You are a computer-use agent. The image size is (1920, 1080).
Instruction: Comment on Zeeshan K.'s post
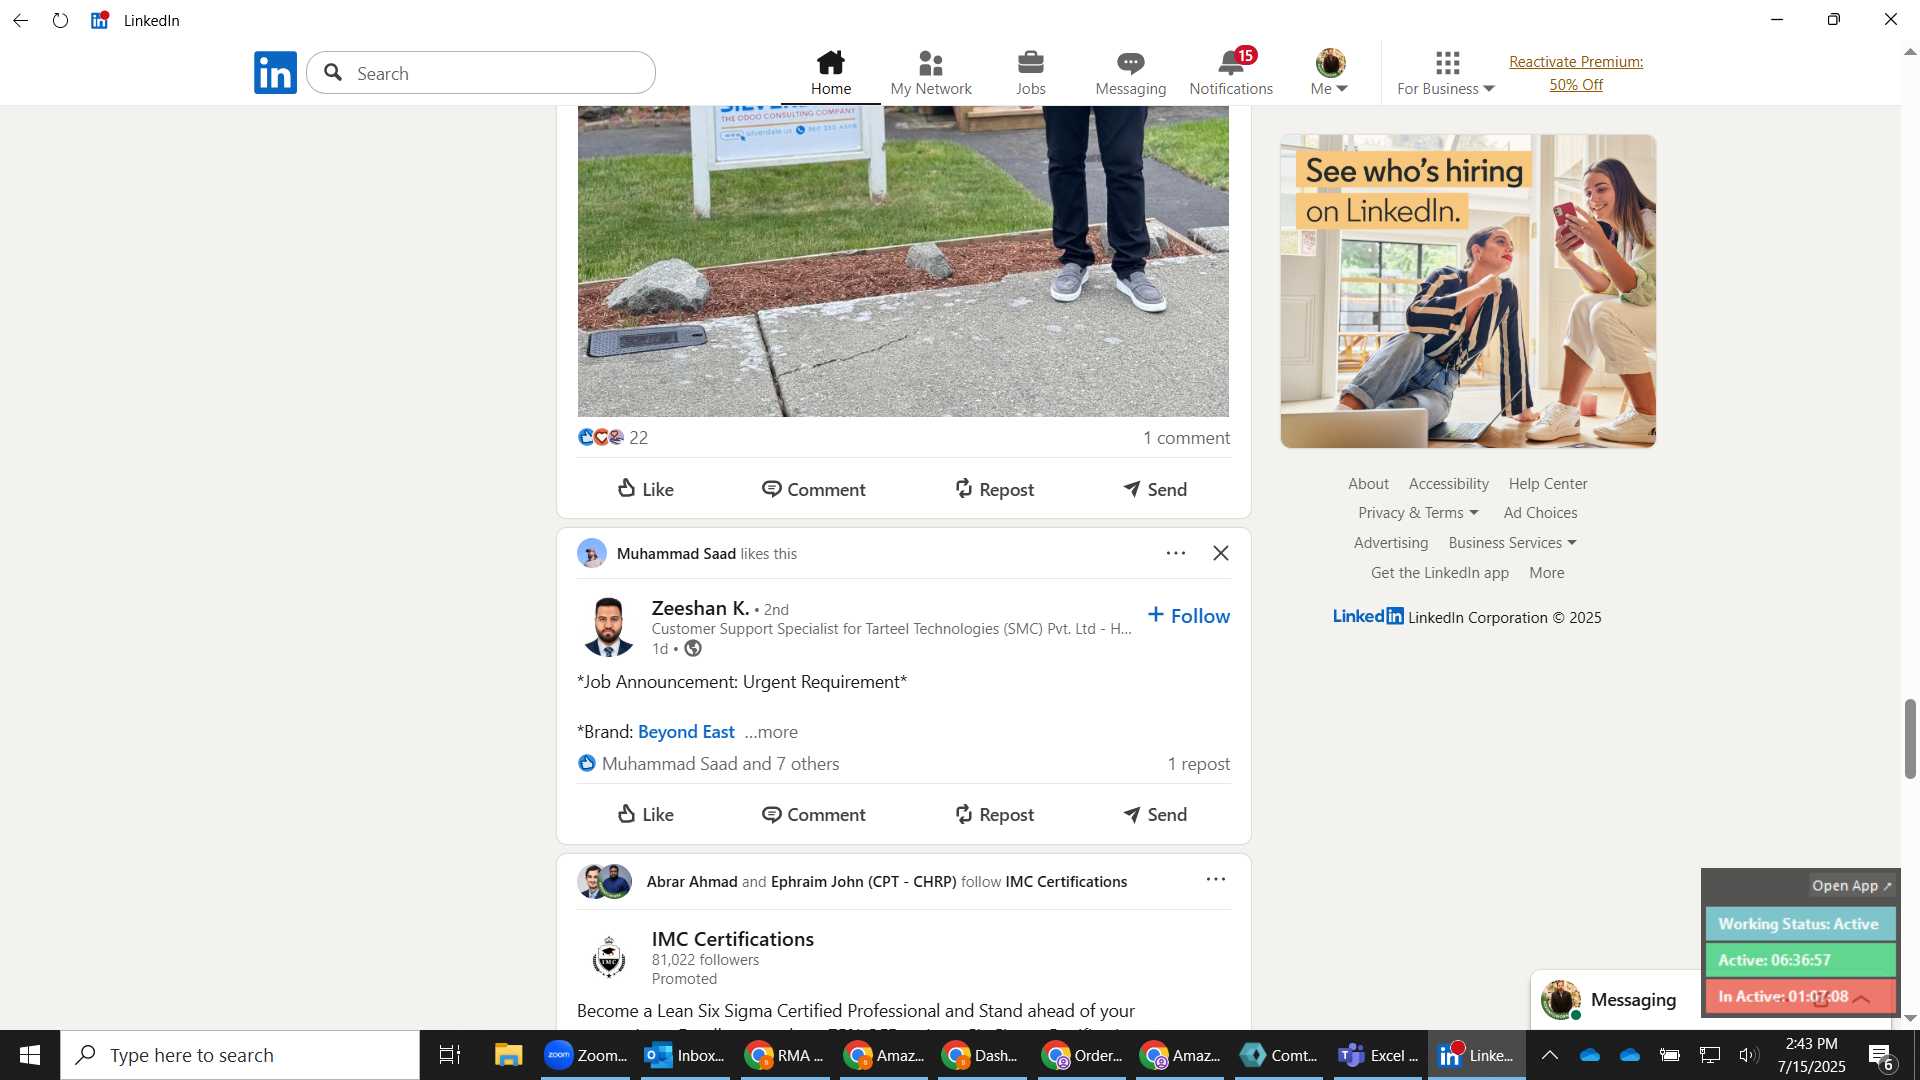814,814
